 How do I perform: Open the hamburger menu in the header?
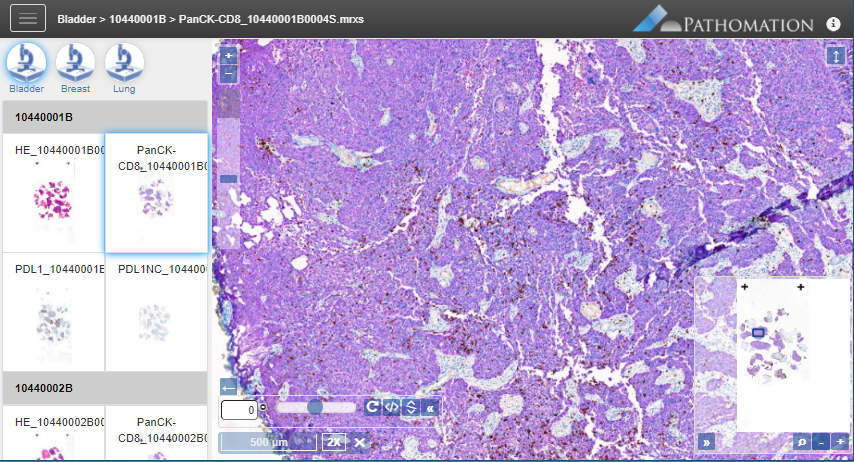pos(27,19)
